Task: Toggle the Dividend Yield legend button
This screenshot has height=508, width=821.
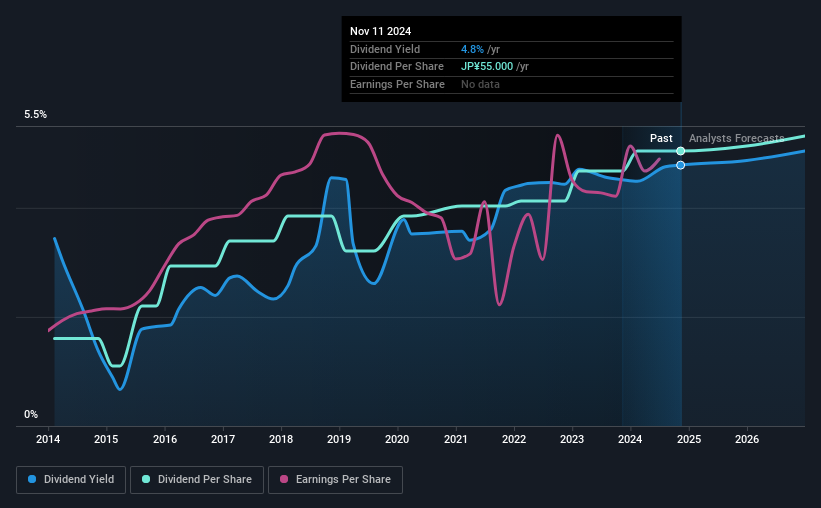Action: coord(71,480)
